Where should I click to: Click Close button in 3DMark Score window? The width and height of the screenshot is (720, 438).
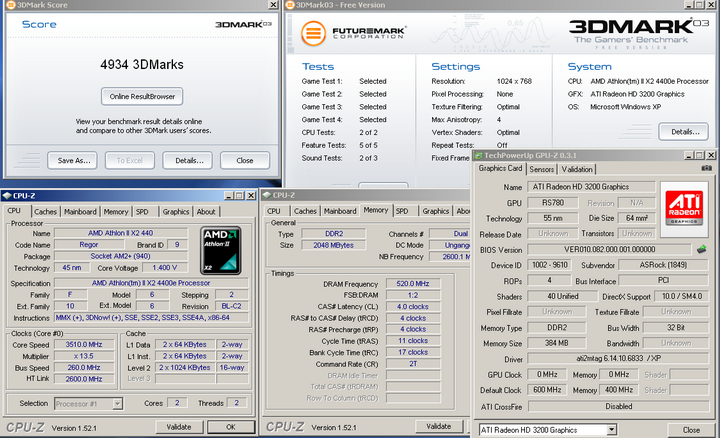(245, 160)
